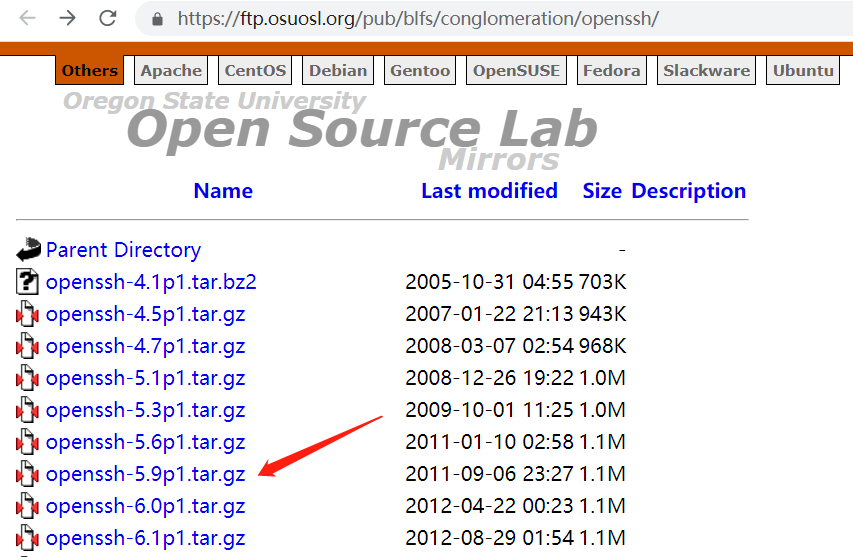Viewport: 853px width, 557px height.
Task: Download openssh-6.0p1.tar.gz
Action: tap(145, 508)
